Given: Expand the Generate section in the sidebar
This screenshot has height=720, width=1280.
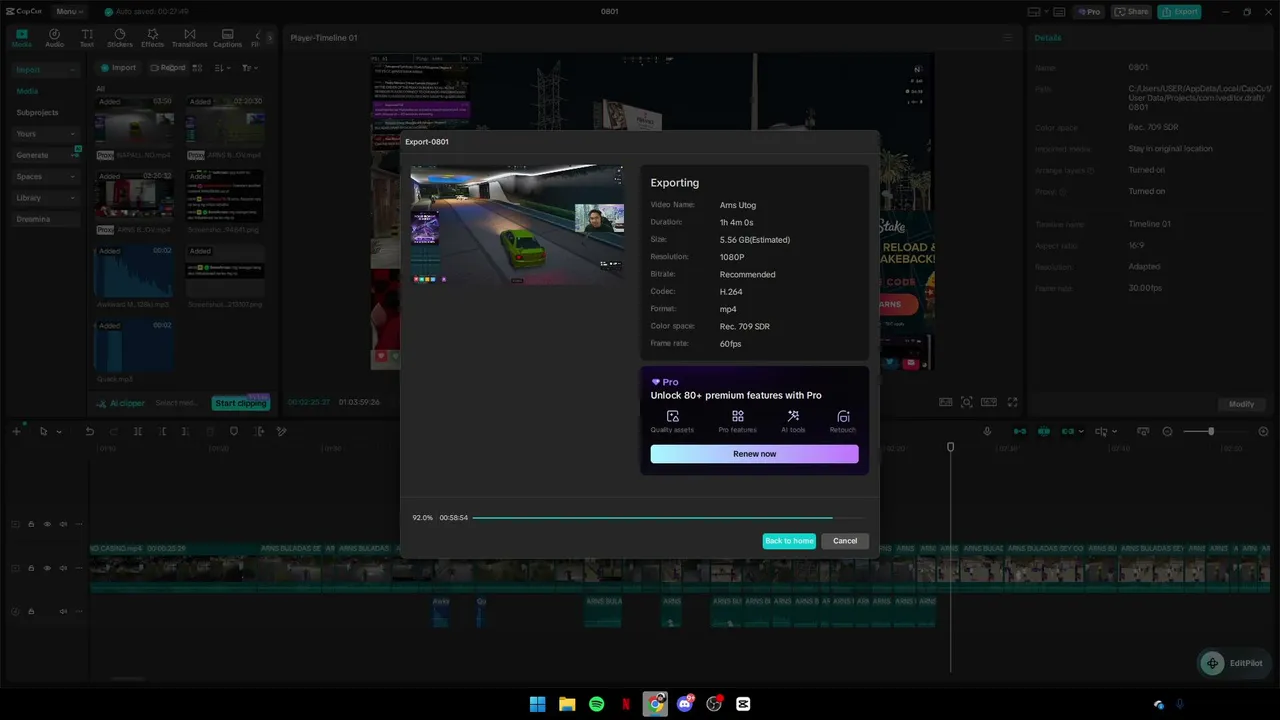Looking at the screenshot, I should [44, 155].
